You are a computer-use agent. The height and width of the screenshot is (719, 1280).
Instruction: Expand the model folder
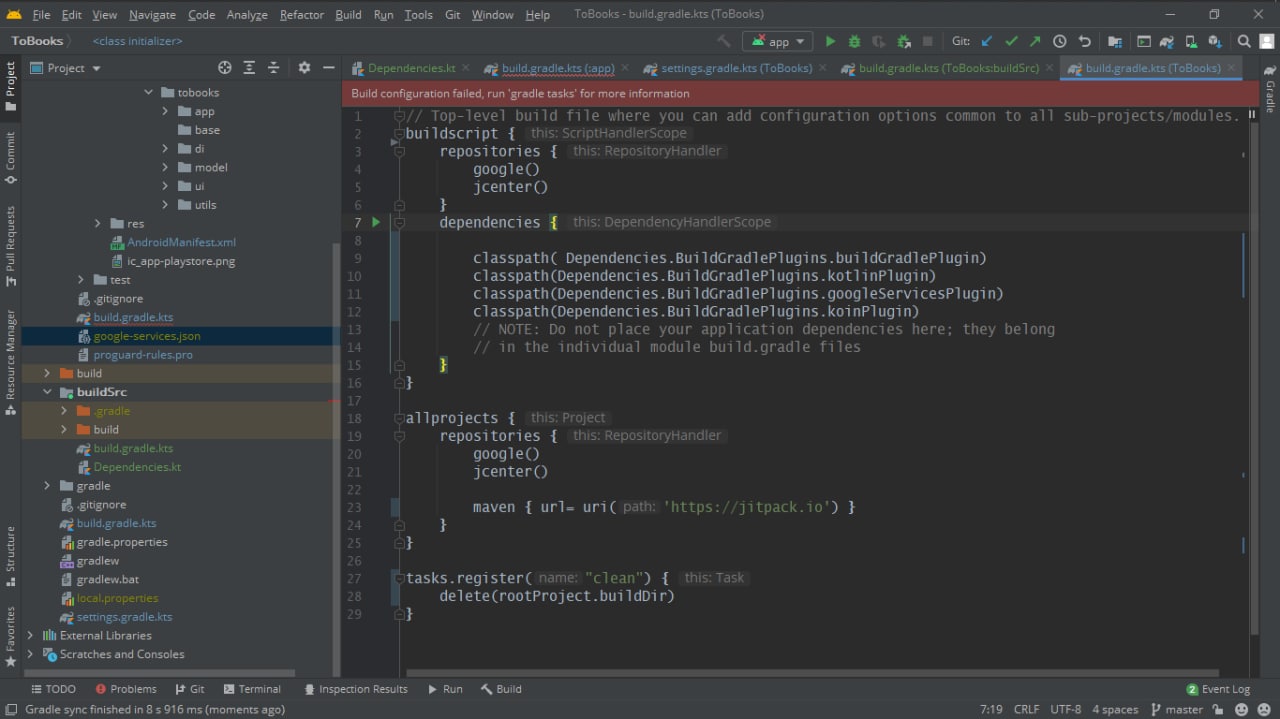click(x=166, y=167)
